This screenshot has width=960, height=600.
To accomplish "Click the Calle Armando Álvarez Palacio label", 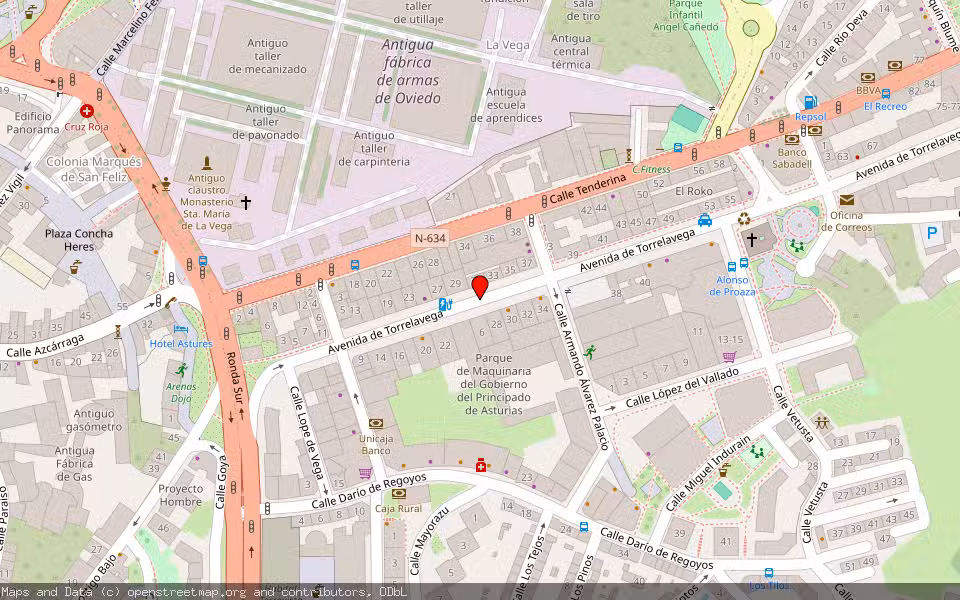I will (582, 377).
